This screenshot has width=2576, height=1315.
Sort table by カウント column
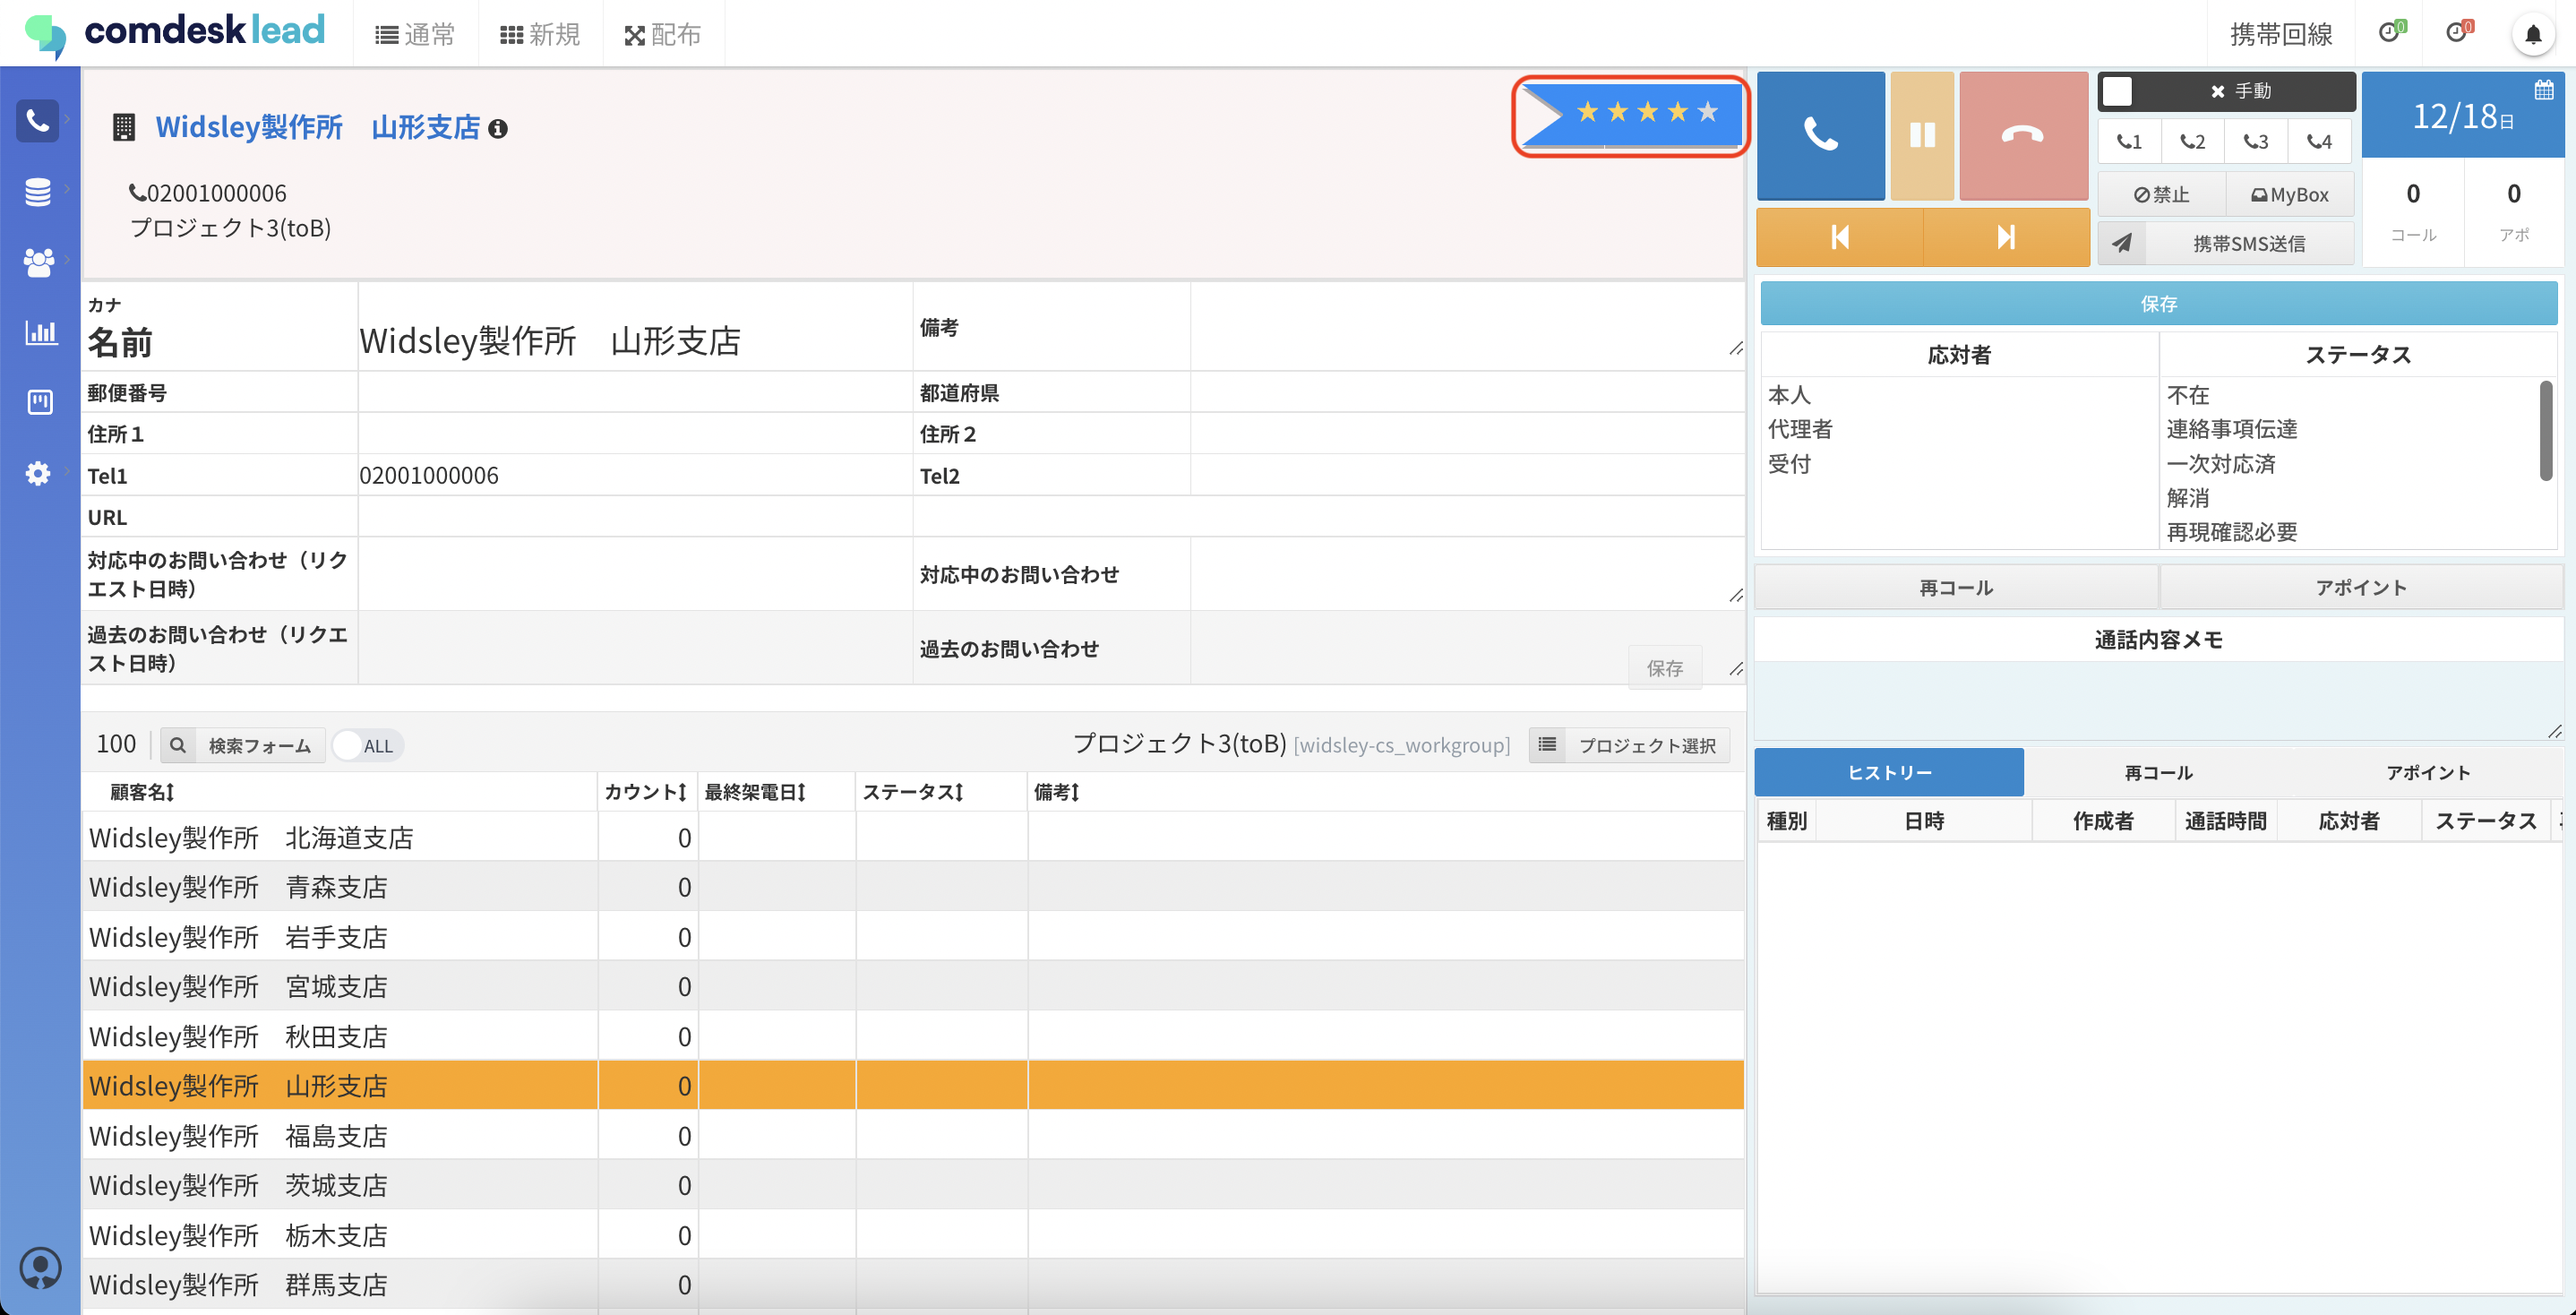645,792
